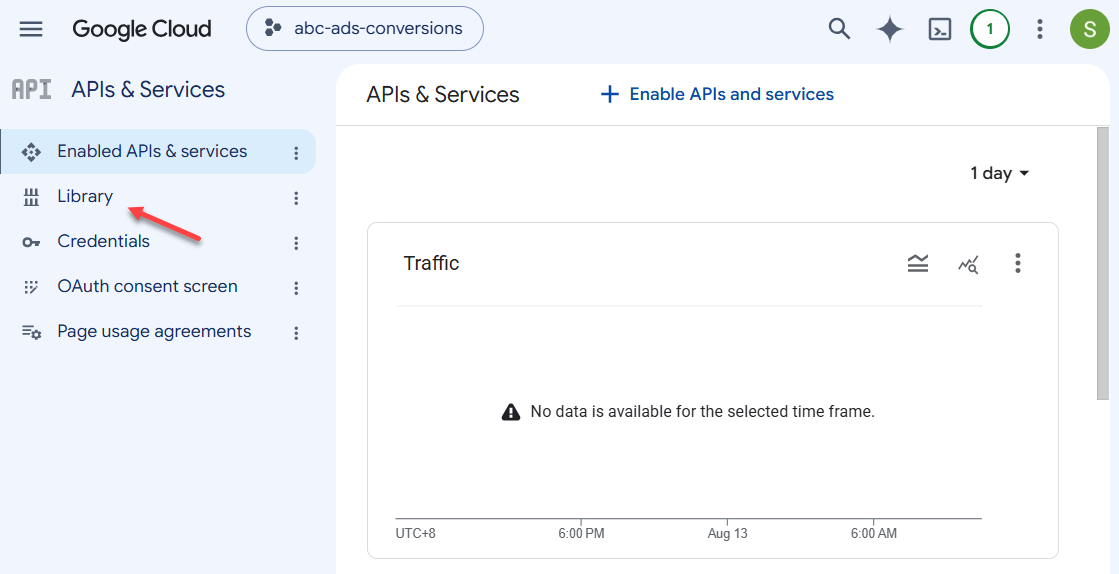Click the Enabled APIs & services icon

31,152
